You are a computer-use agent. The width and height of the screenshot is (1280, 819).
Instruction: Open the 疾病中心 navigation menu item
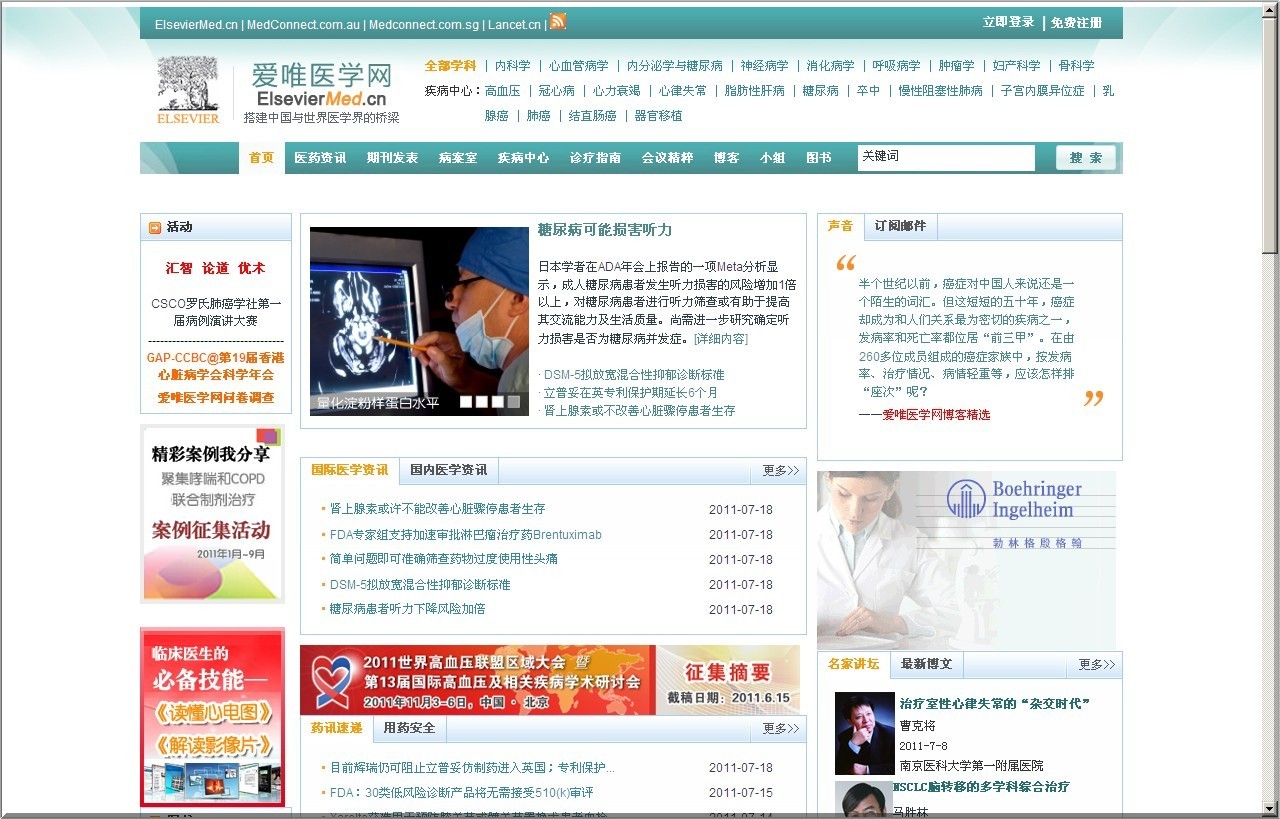[x=523, y=157]
